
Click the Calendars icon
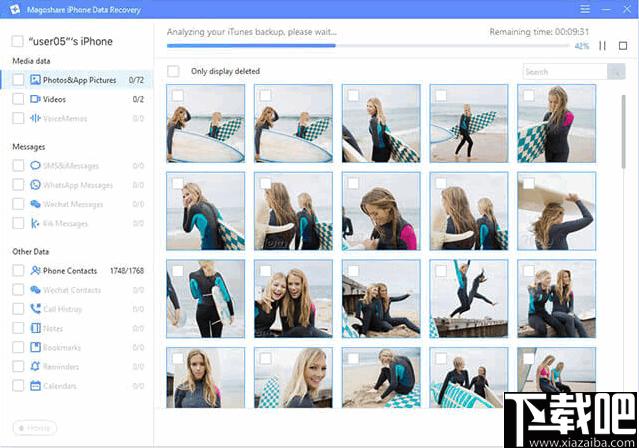(x=35, y=385)
